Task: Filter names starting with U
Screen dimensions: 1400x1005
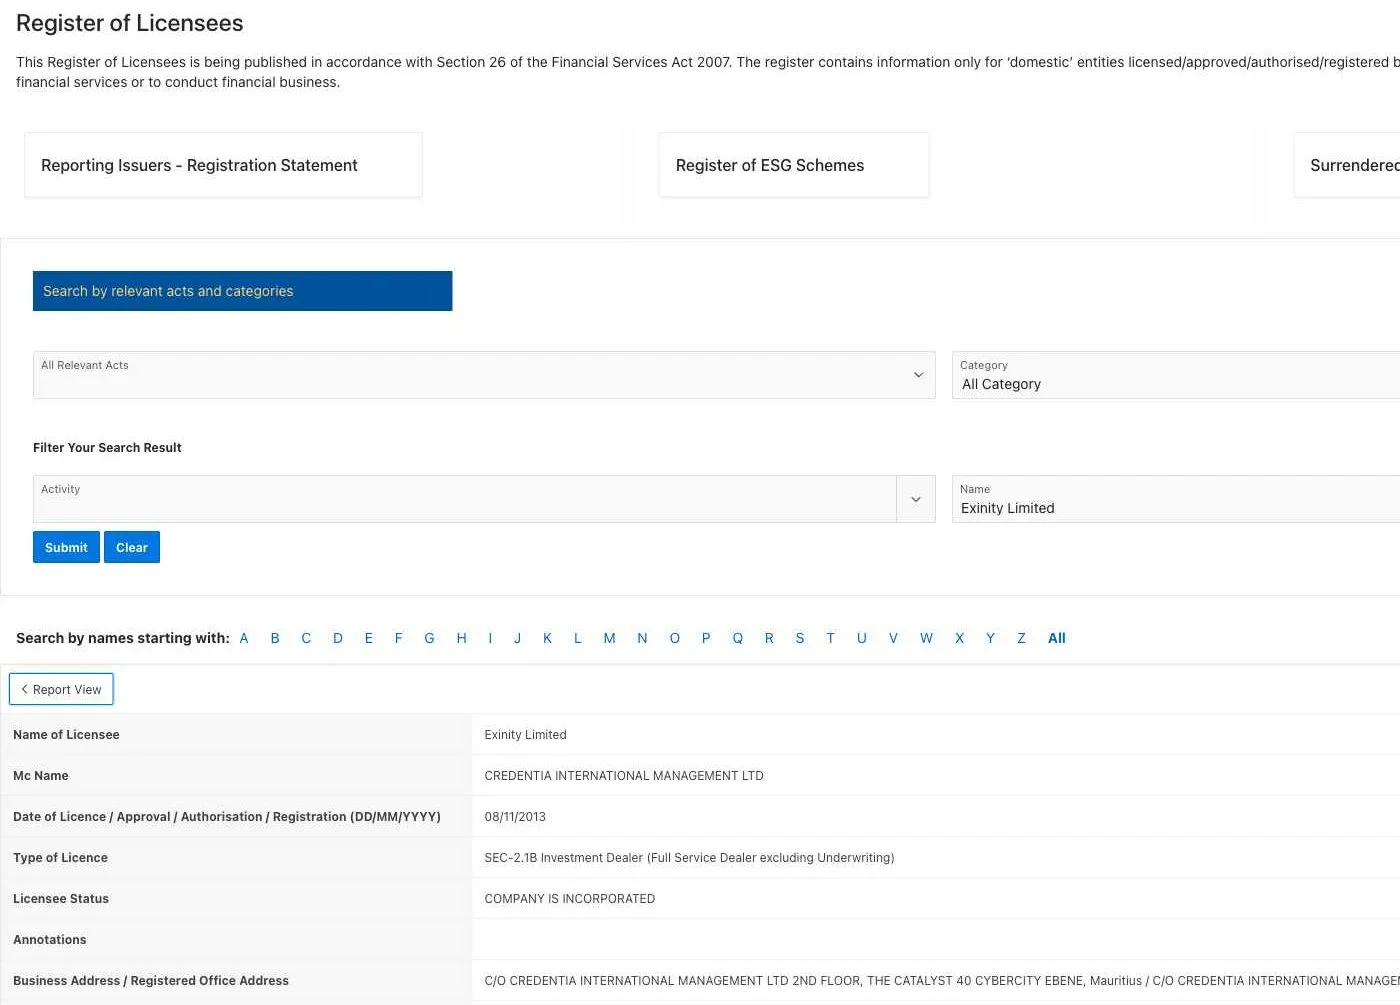Action: pos(862,638)
